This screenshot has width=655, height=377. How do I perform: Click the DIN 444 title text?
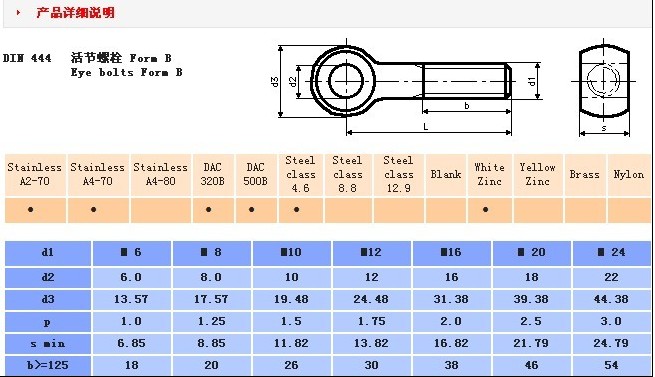pos(27,58)
